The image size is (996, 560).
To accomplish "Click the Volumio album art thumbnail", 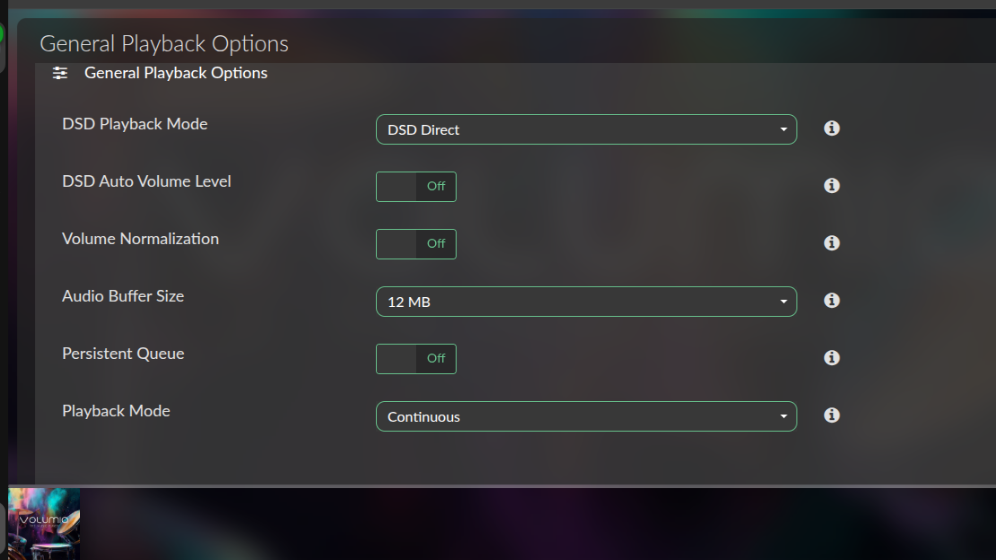I will pos(44,524).
